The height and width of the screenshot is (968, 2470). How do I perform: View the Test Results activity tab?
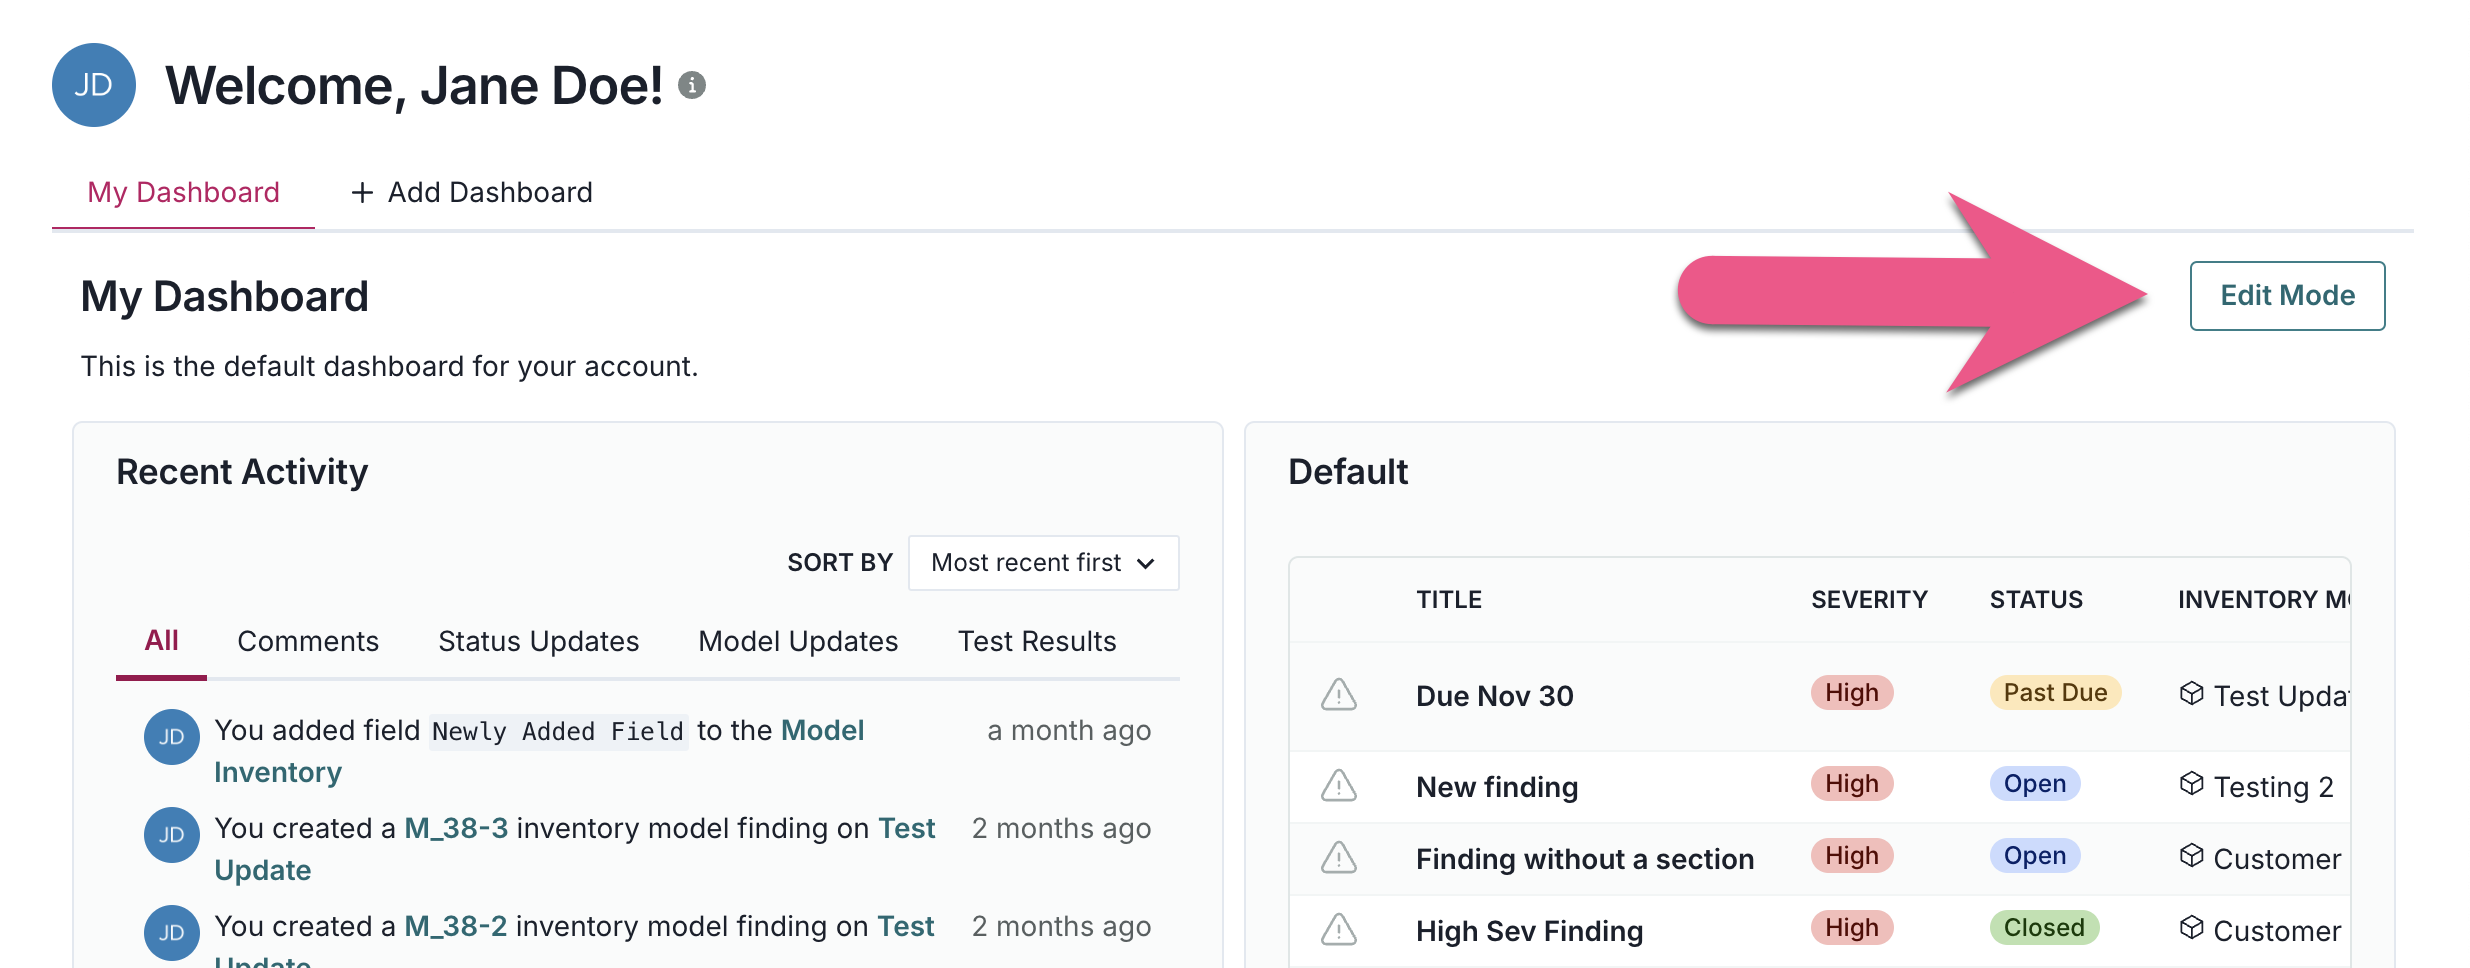tap(1037, 641)
